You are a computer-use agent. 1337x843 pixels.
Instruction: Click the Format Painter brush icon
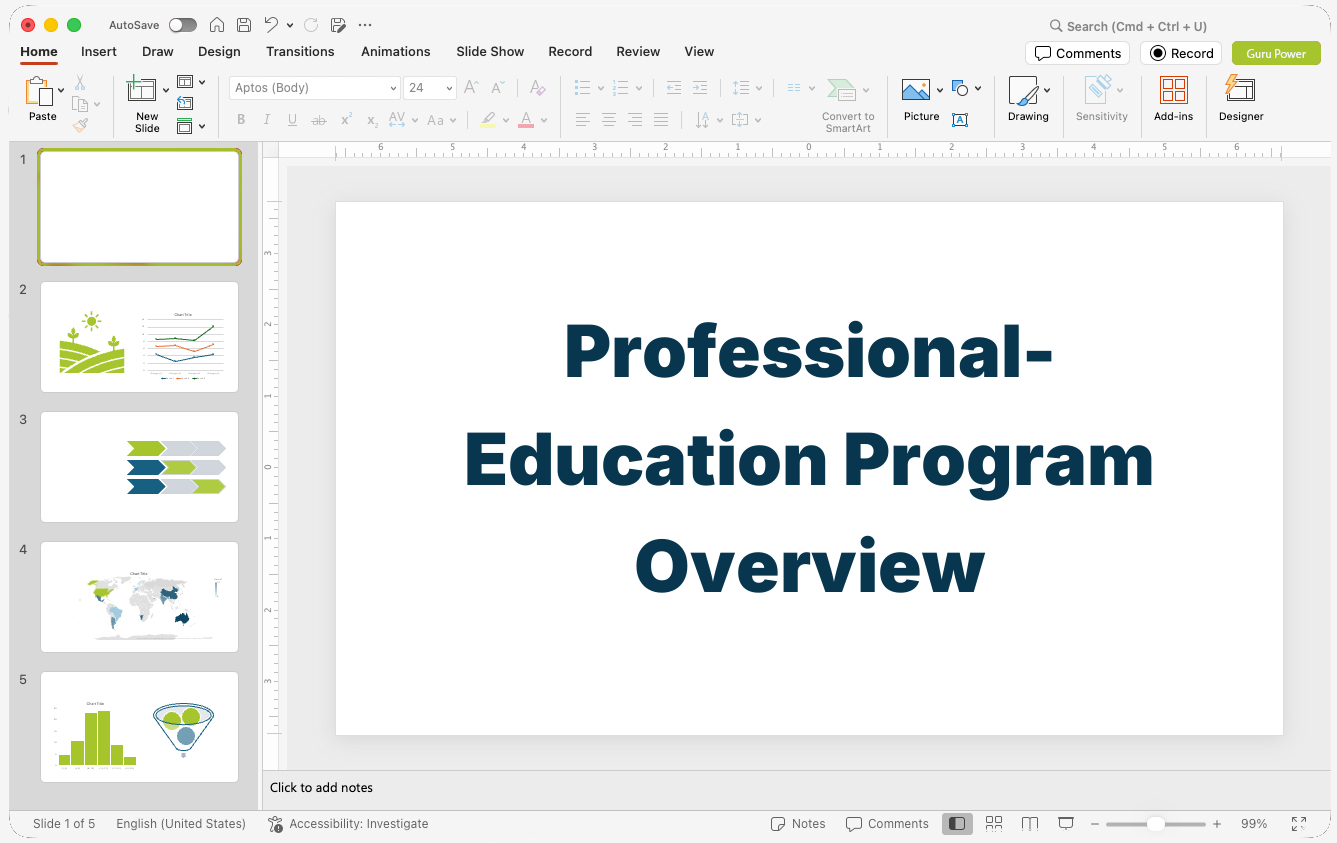coord(80,125)
